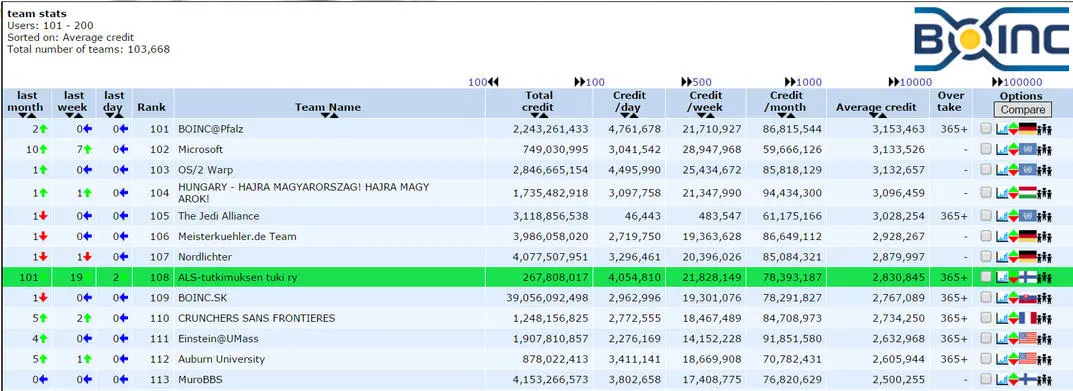Sort ascending by last week up arrow
1073x391 pixels.
79,115
